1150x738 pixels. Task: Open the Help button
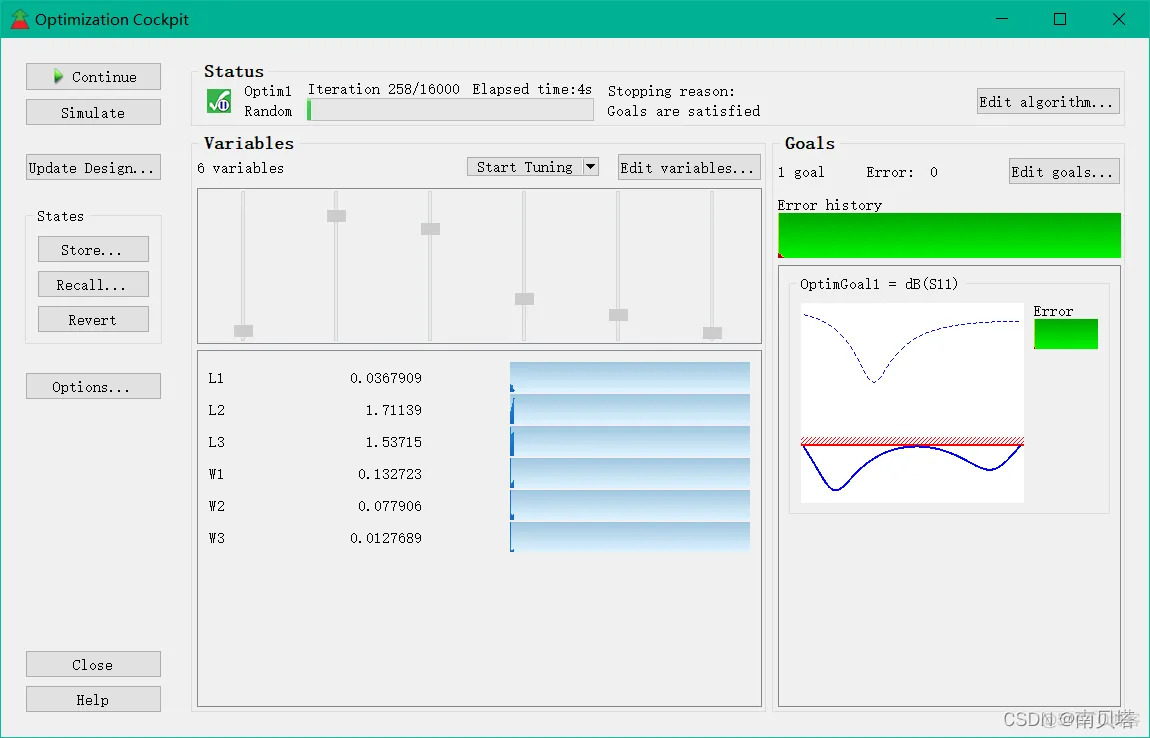coord(93,699)
